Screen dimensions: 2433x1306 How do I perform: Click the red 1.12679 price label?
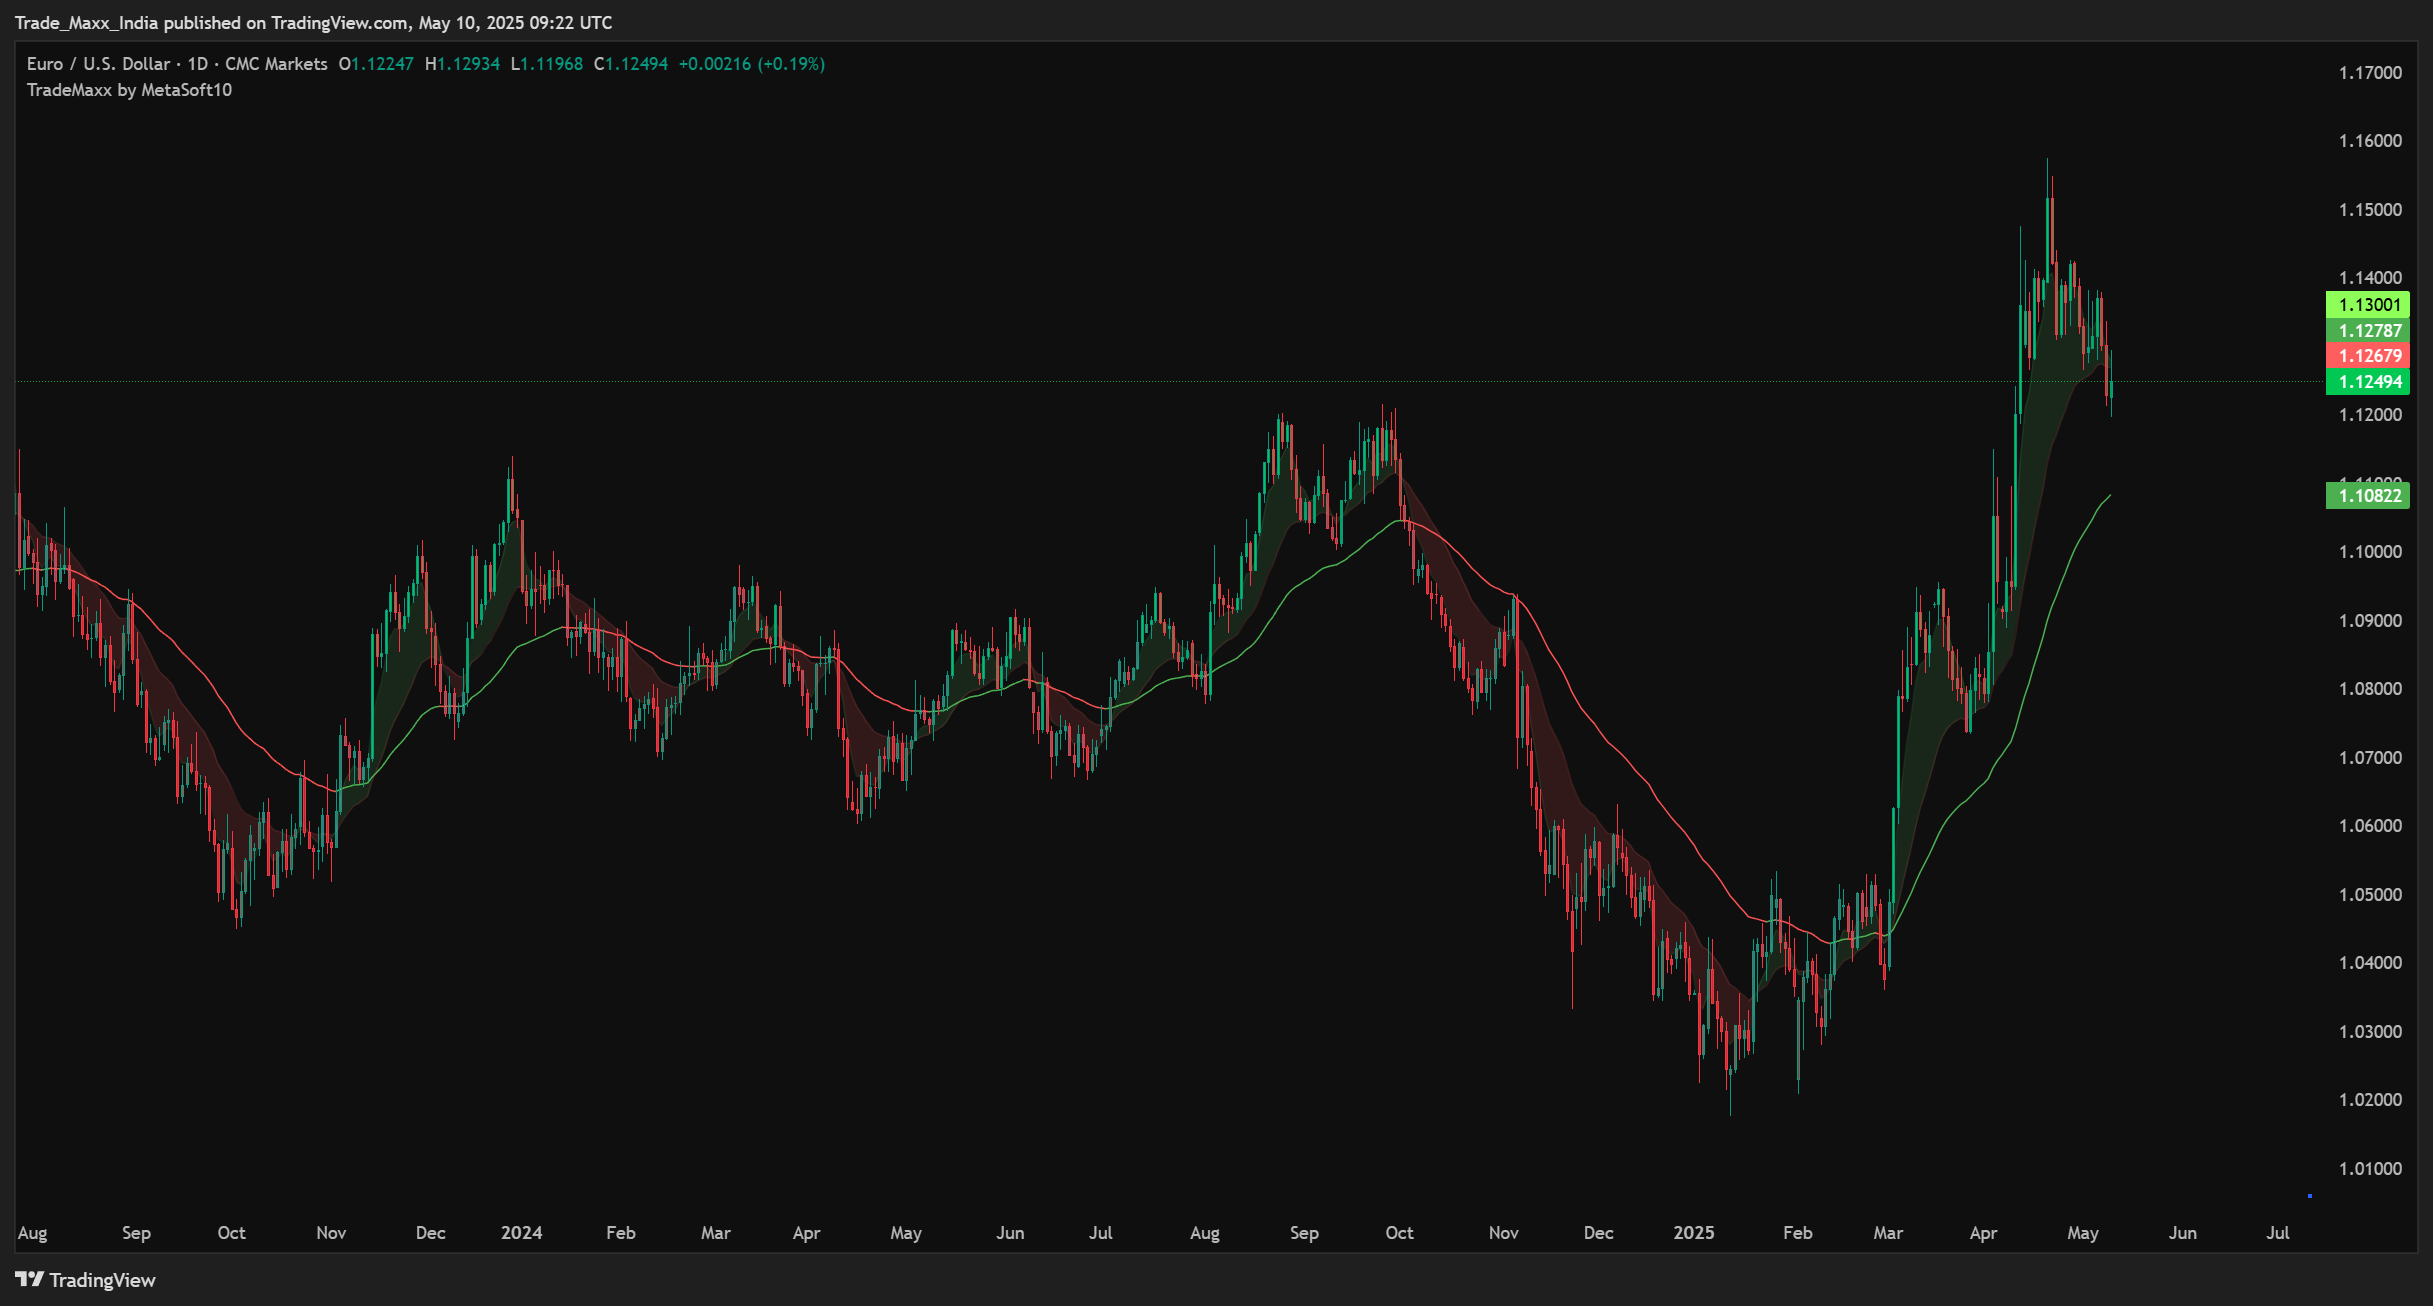[x=2370, y=357]
